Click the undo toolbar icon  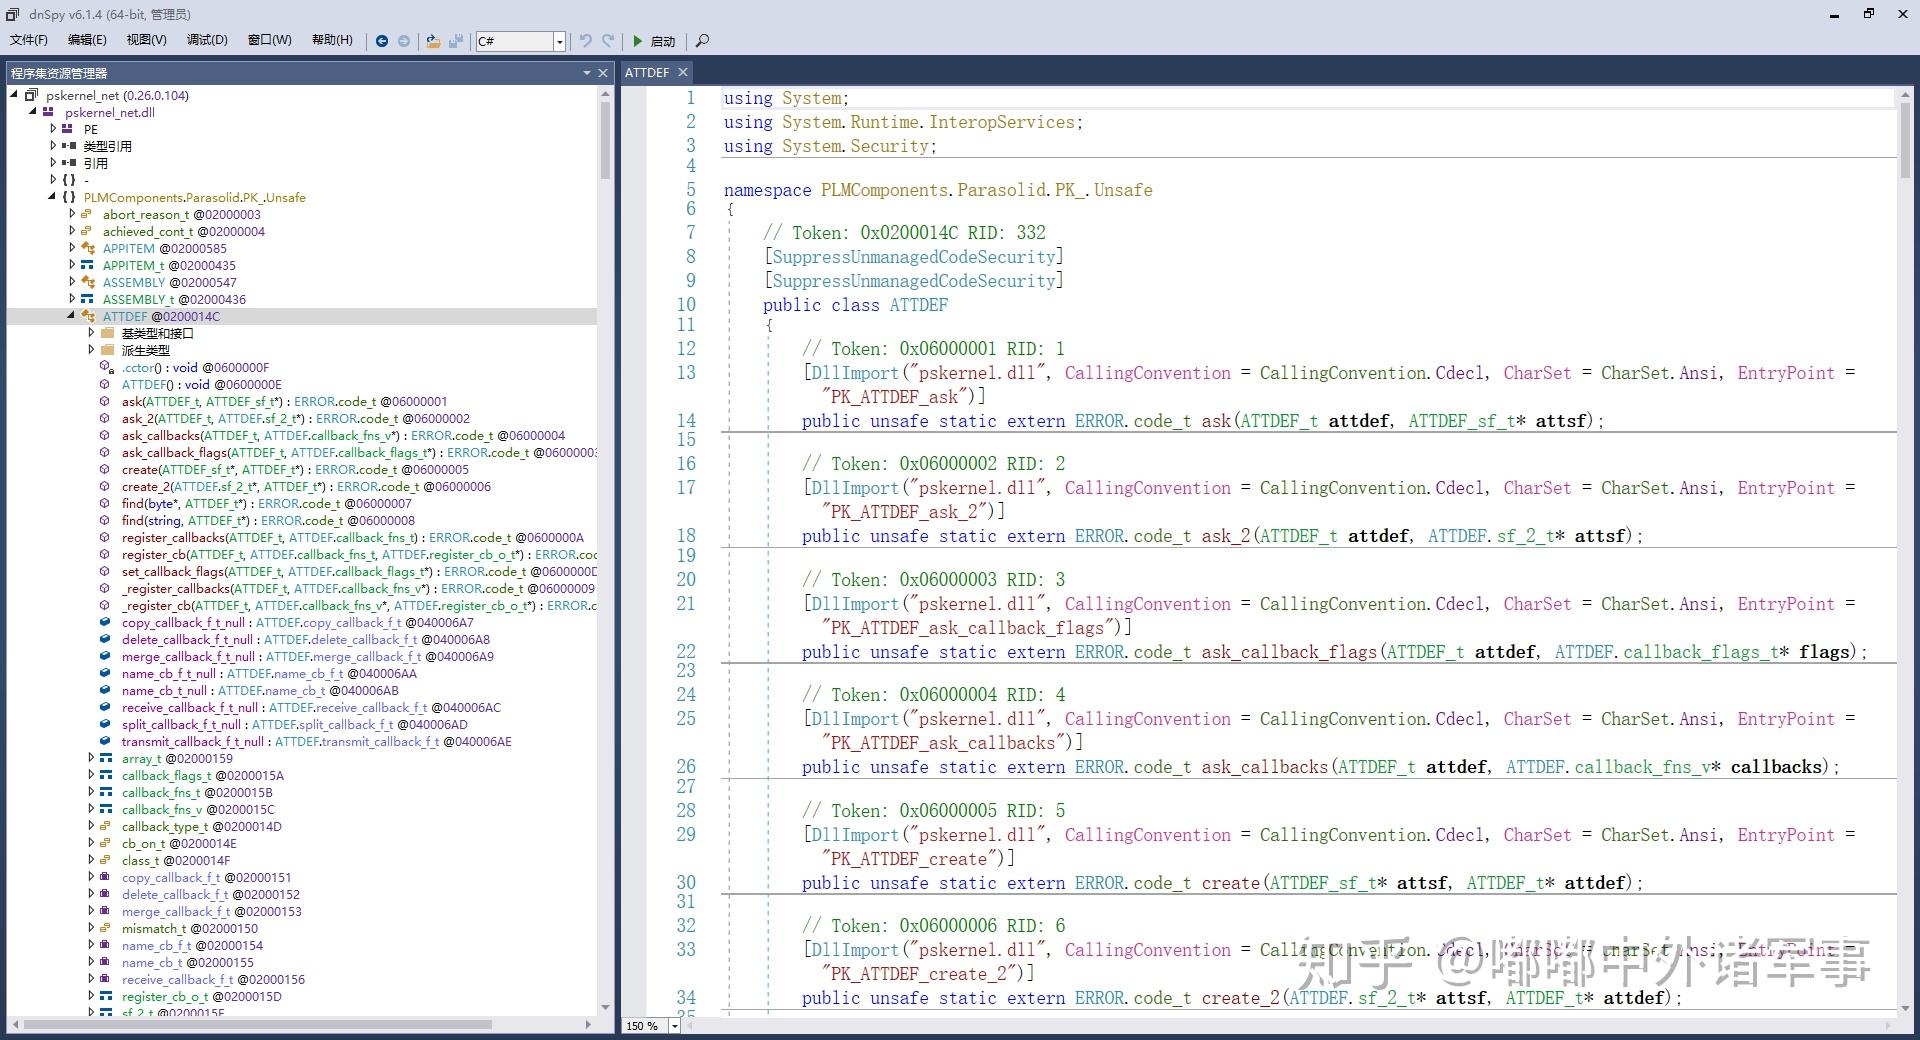(x=586, y=41)
